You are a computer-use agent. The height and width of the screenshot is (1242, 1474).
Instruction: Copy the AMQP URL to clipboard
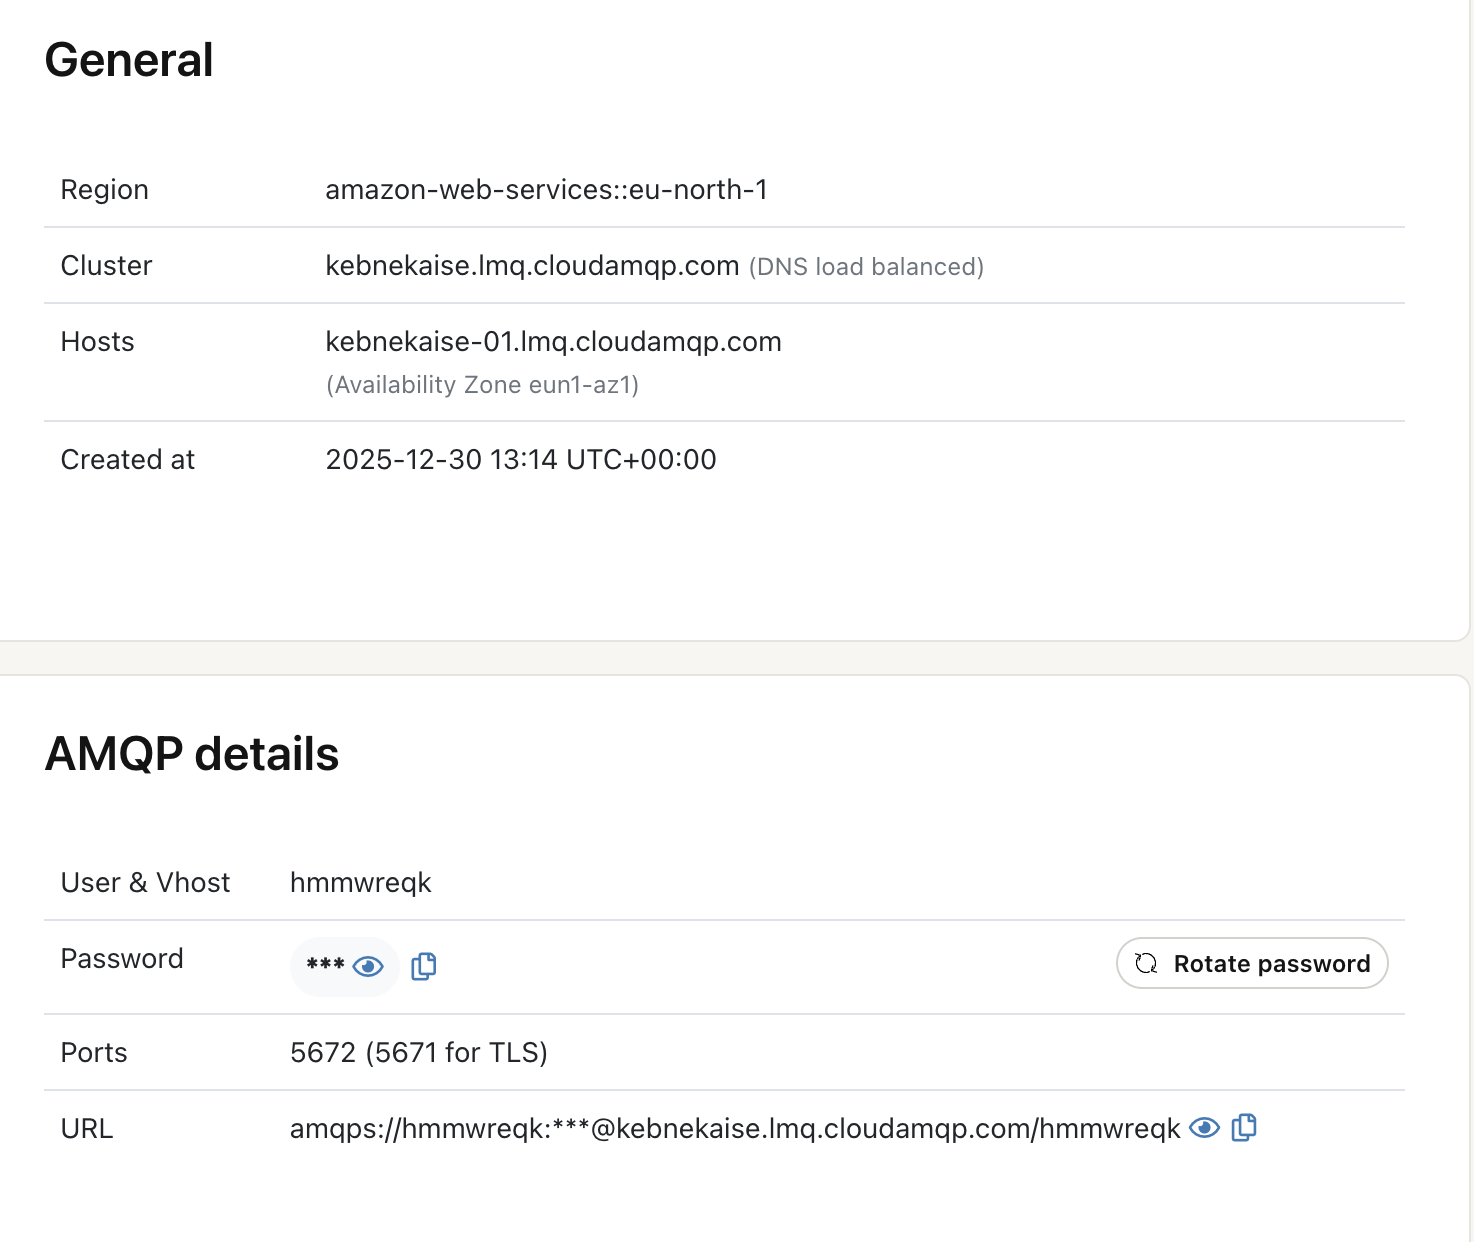[1244, 1128]
